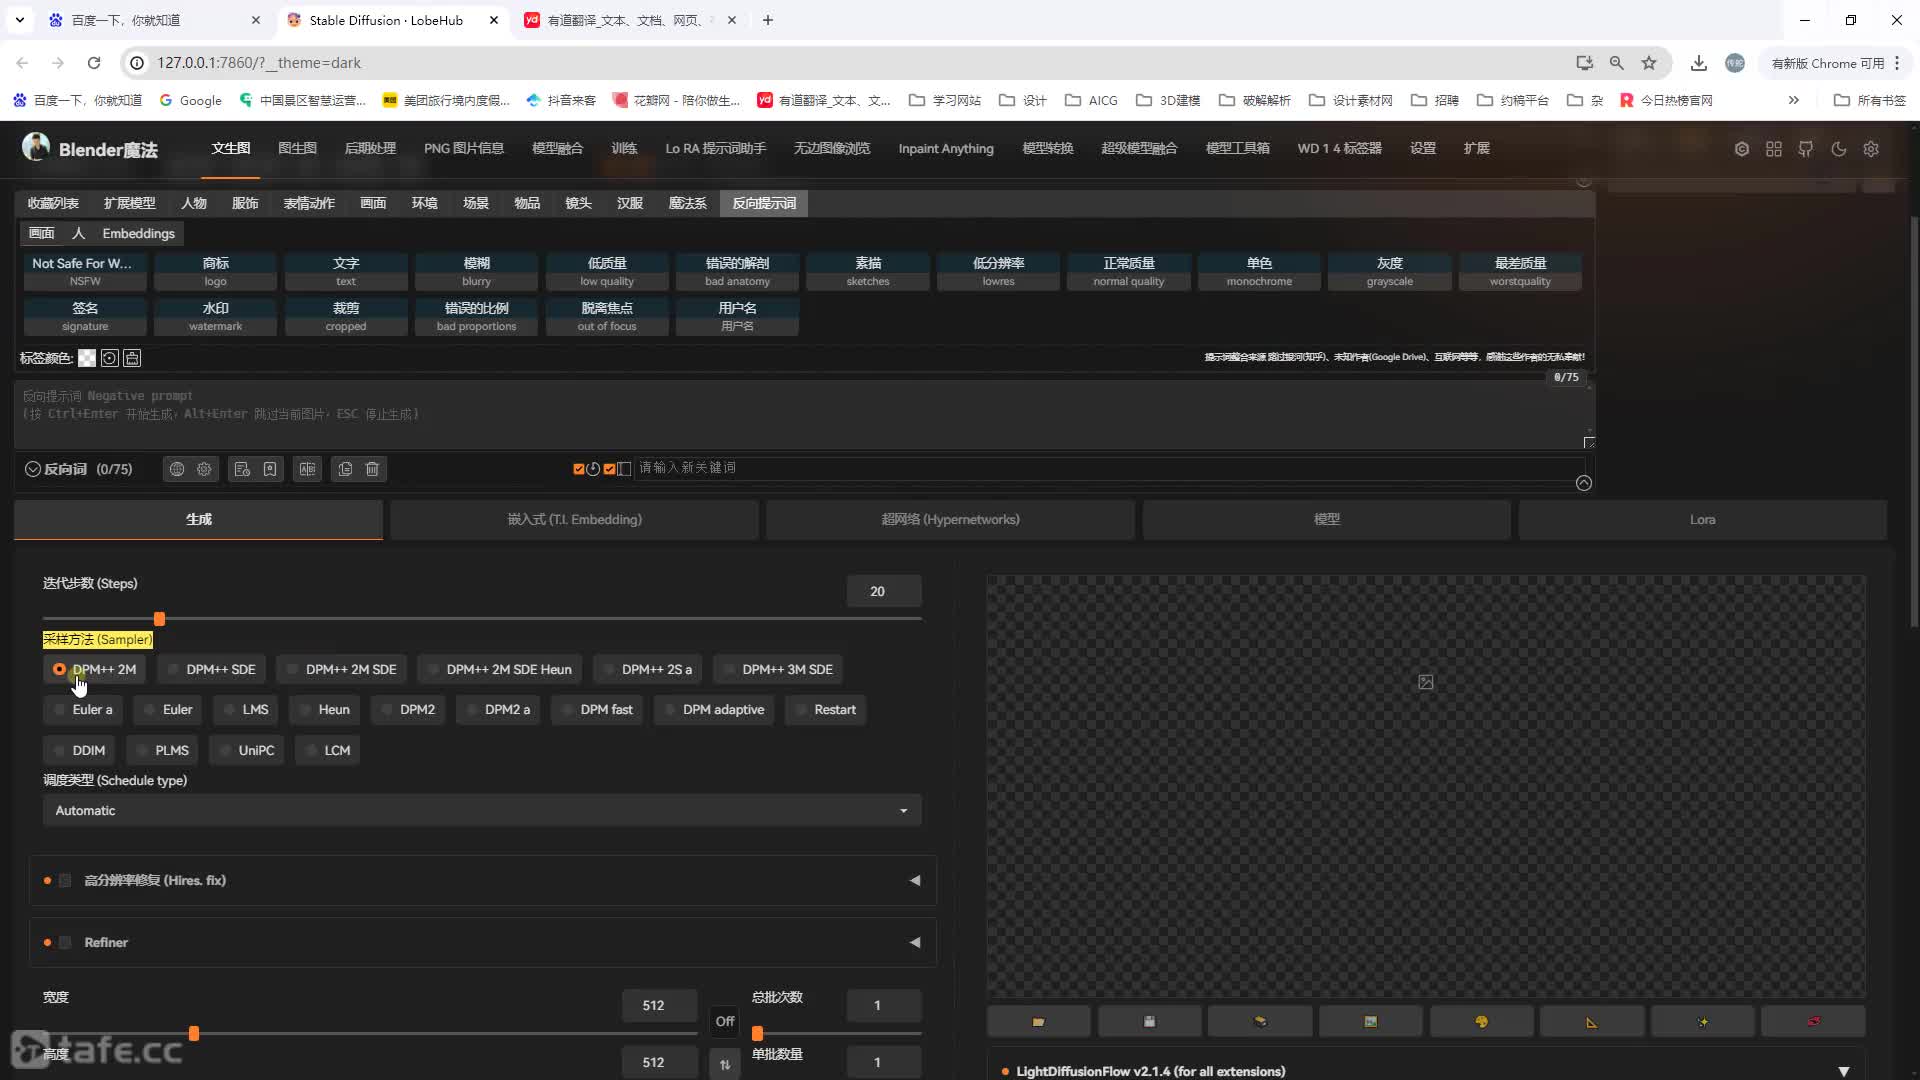The width and height of the screenshot is (1920, 1080).
Task: Open prompt settings gear in negative toolbar
Action: pos(204,469)
